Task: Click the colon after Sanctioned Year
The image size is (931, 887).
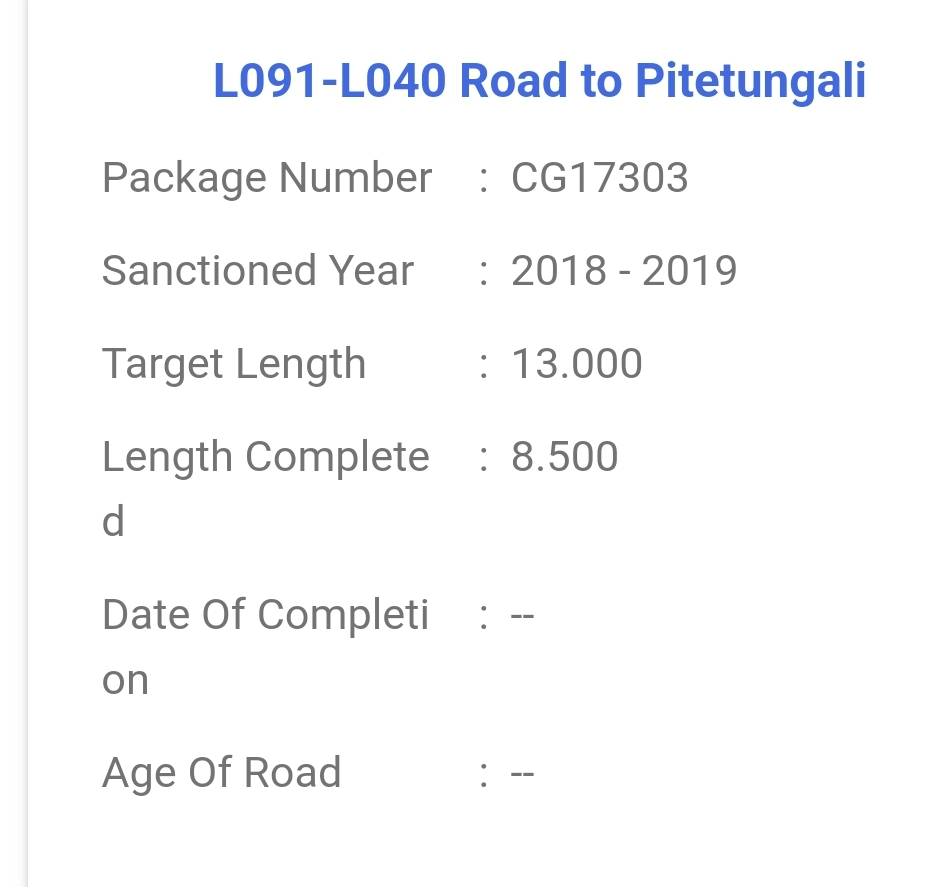Action: point(484,272)
